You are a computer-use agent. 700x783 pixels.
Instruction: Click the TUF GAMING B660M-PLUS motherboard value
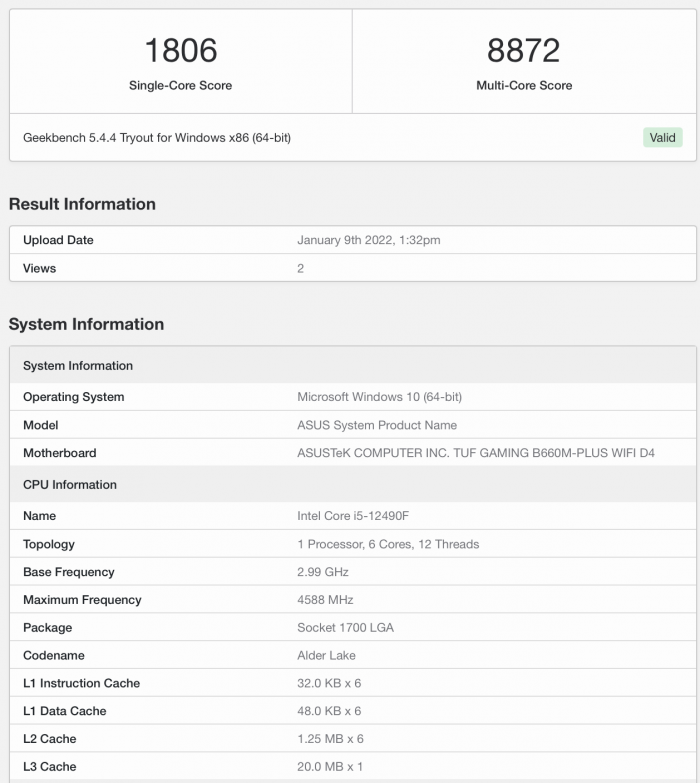click(476, 453)
